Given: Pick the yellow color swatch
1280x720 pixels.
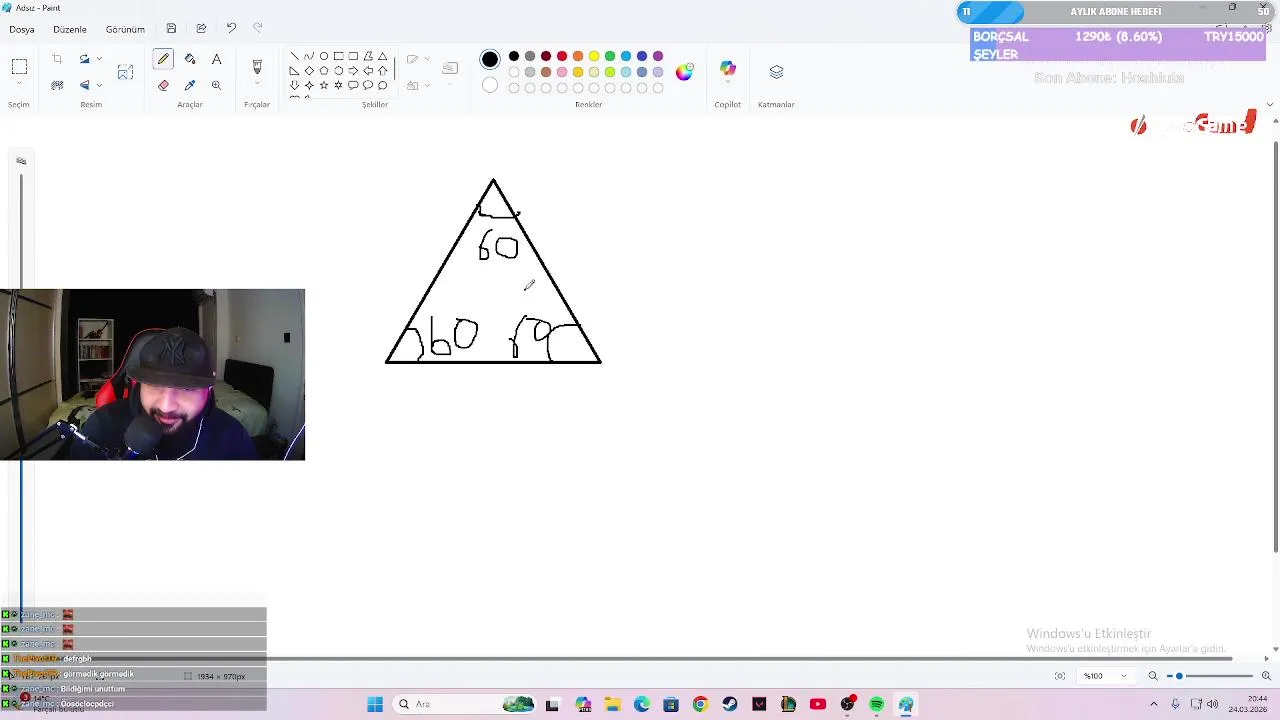Looking at the screenshot, I should (594, 56).
